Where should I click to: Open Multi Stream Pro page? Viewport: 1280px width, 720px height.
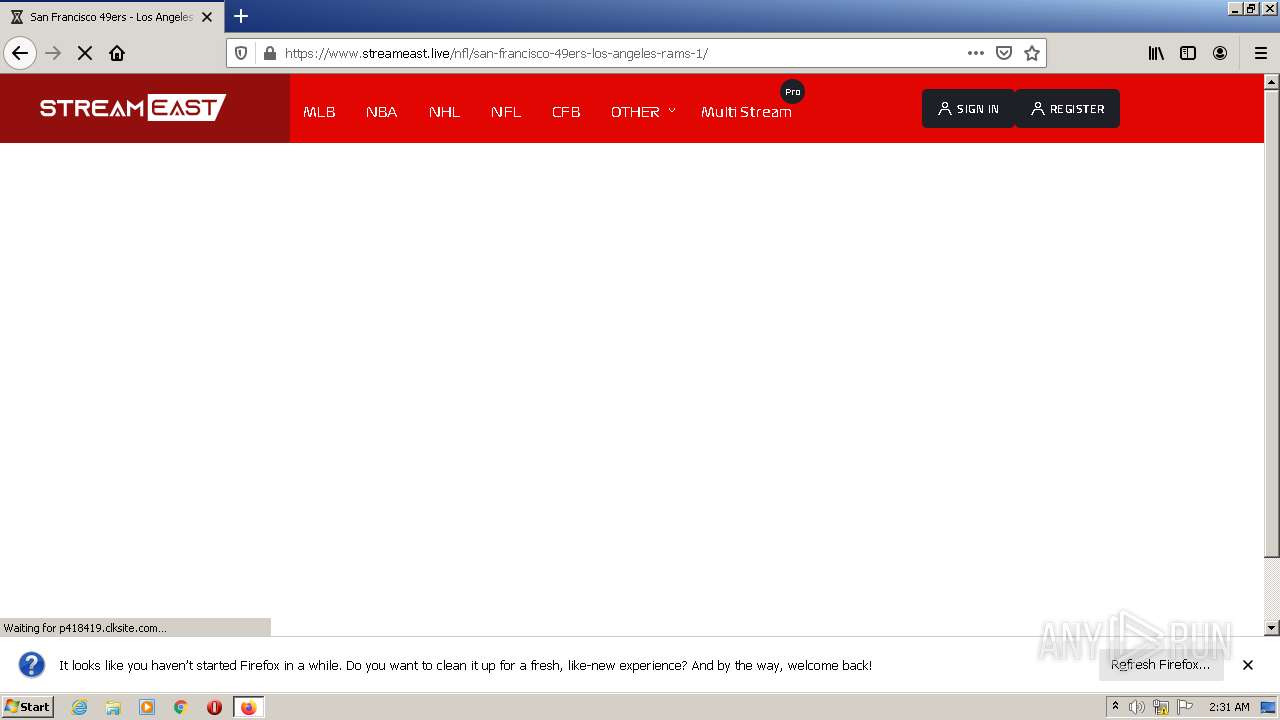pos(746,112)
